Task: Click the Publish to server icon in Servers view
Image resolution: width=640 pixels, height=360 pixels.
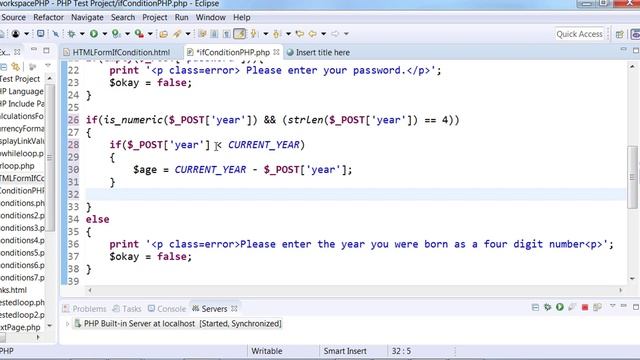Action: (x=597, y=307)
